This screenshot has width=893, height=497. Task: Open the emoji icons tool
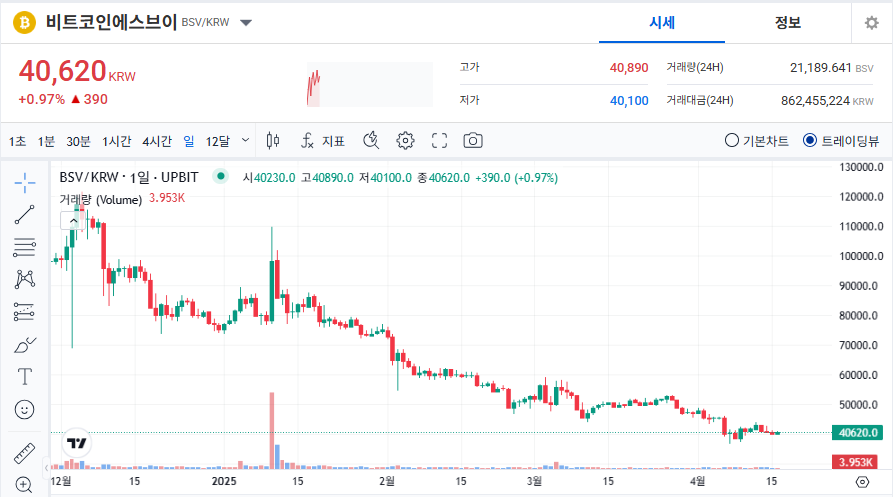pyautogui.click(x=24, y=409)
